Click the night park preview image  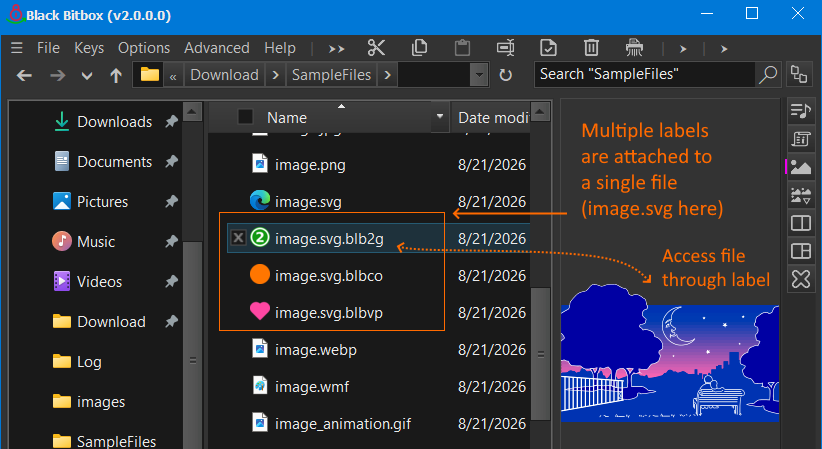(x=669, y=353)
